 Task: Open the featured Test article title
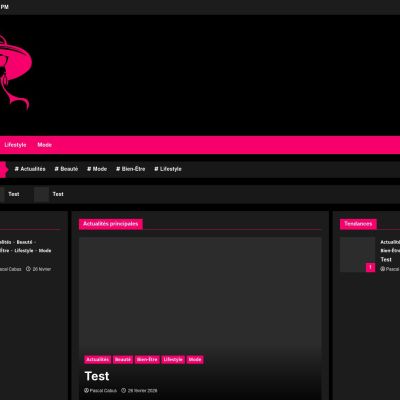97,376
